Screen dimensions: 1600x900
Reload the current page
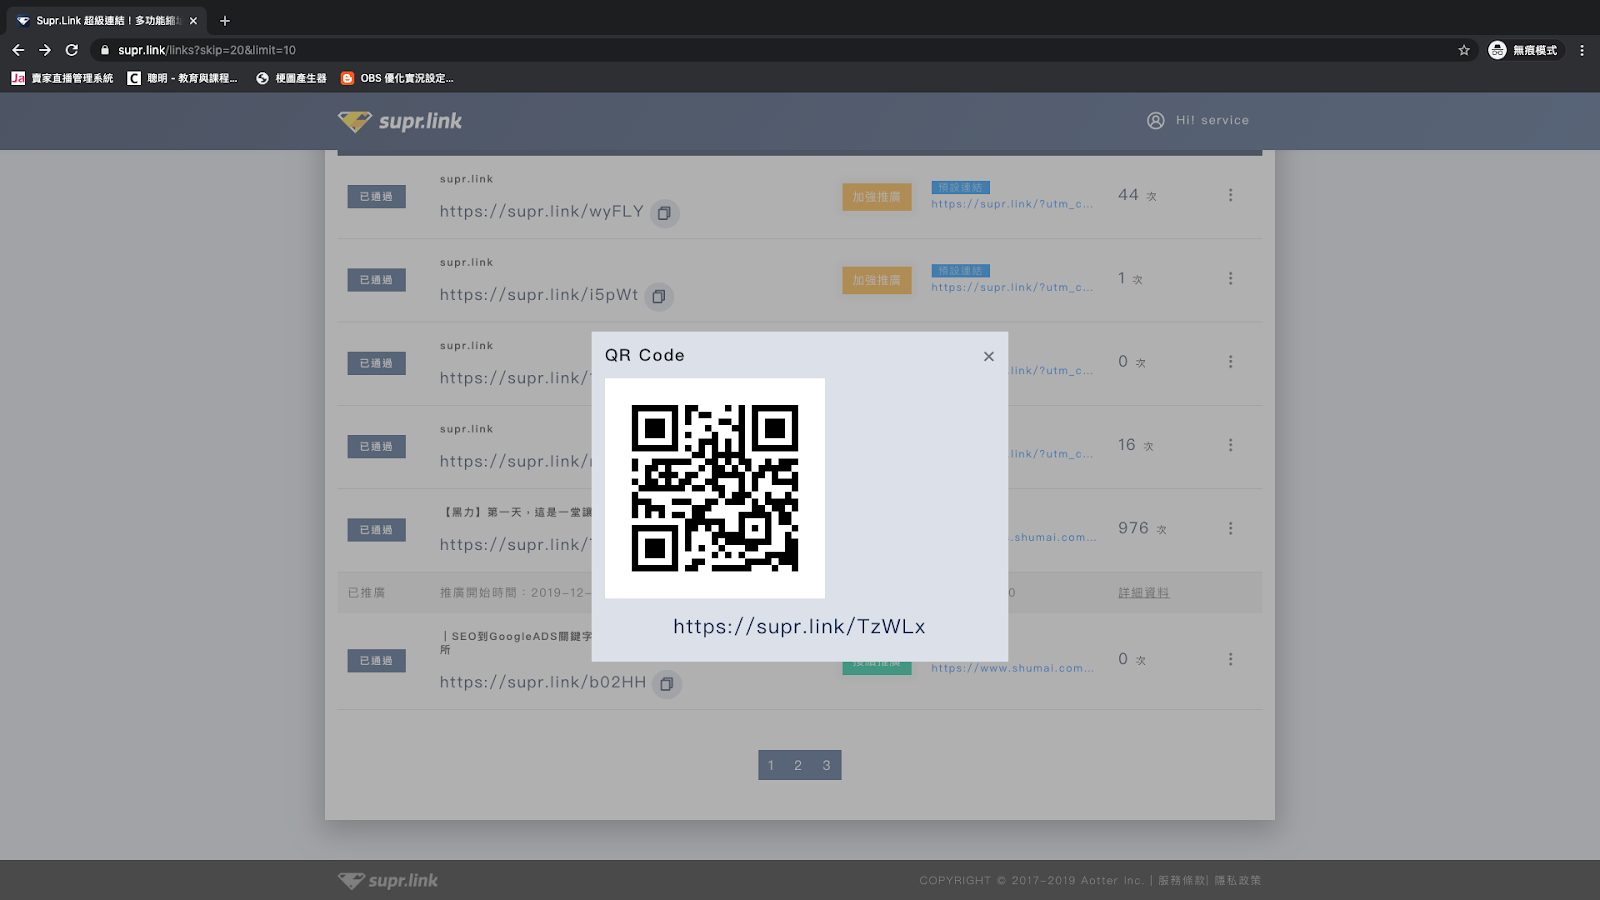(72, 50)
